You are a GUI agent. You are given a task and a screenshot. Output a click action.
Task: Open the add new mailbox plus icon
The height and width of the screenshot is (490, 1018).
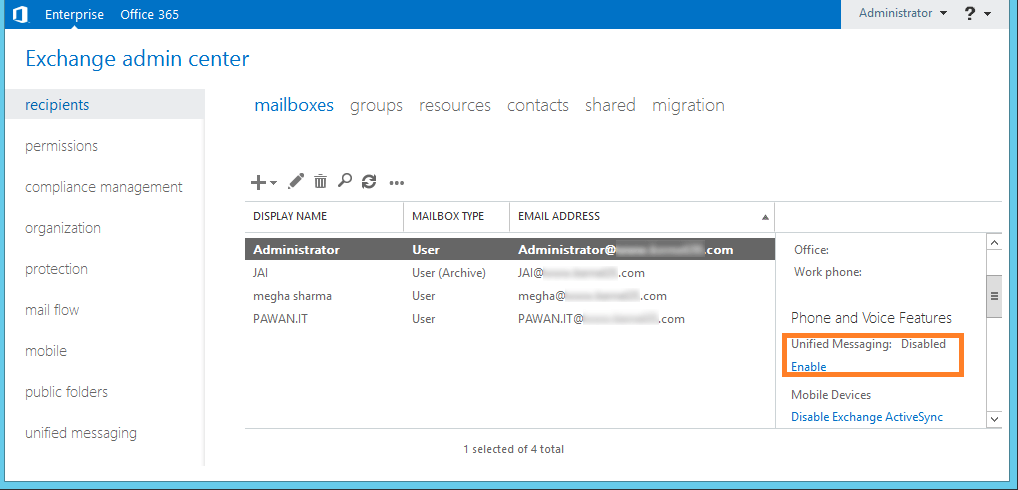(258, 182)
